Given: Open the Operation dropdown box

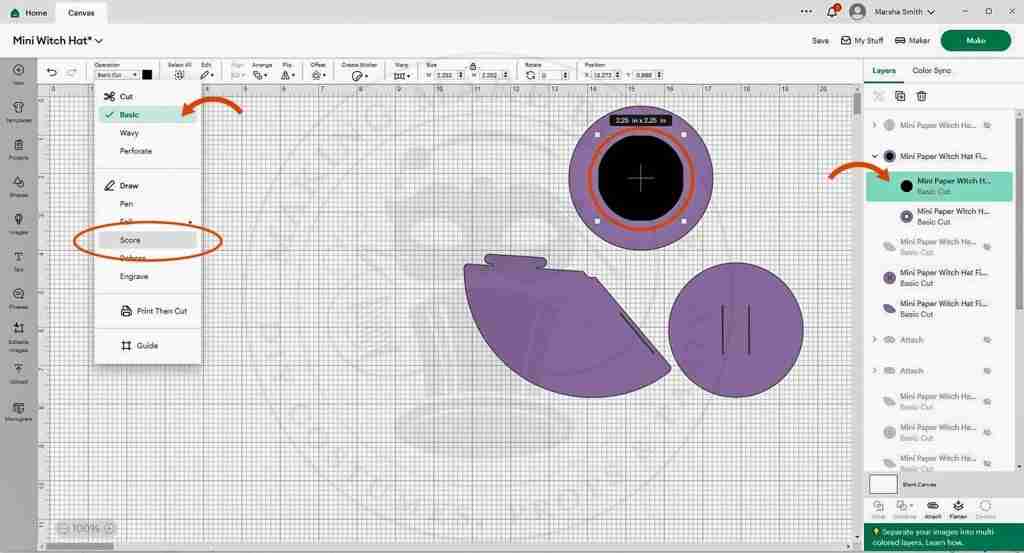Looking at the screenshot, I should tap(116, 75).
